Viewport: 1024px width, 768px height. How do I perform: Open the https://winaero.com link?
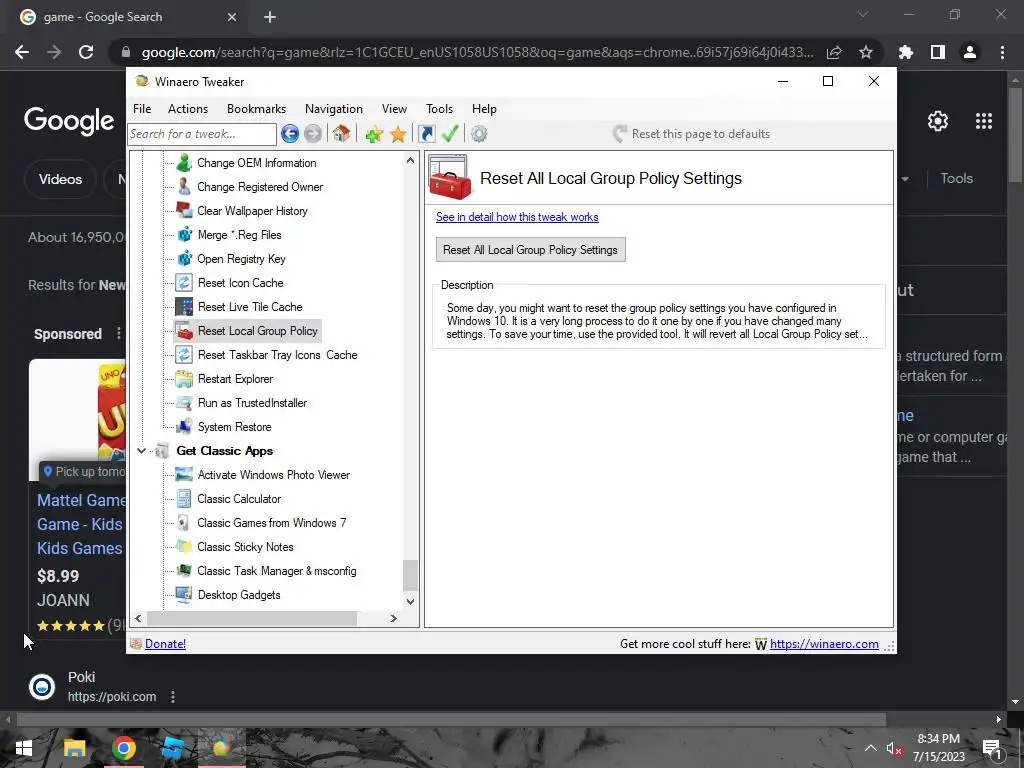coord(824,644)
